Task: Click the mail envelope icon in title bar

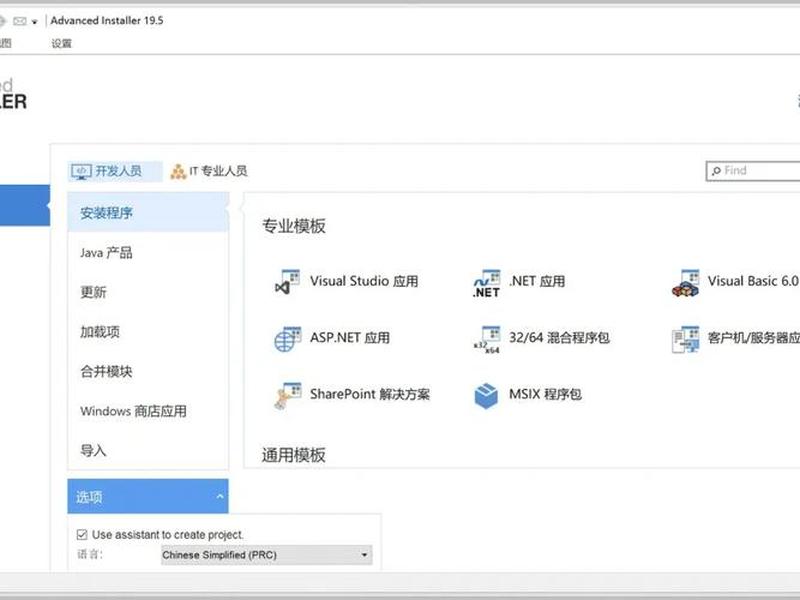Action: tap(20, 21)
